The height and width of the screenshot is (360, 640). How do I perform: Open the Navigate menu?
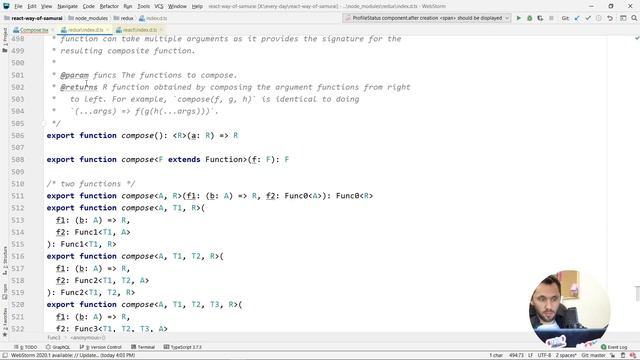tap(67, 7)
